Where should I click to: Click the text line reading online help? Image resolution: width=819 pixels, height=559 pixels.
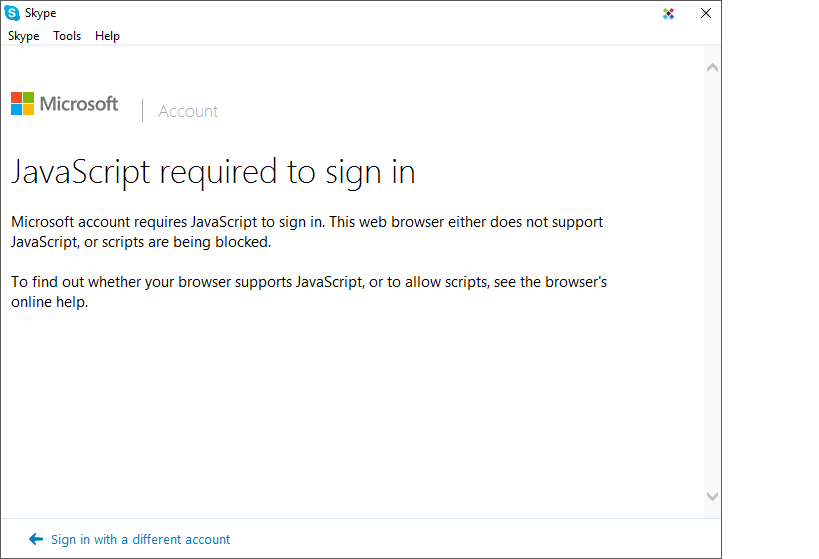point(50,302)
